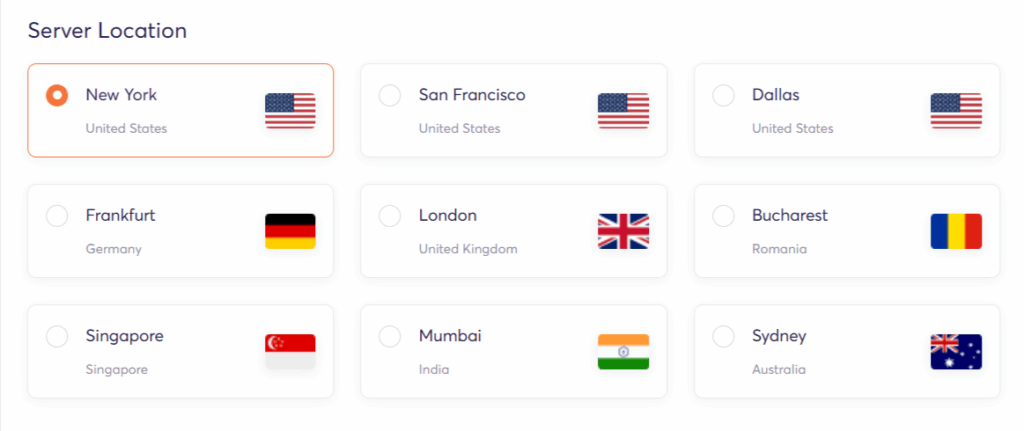The width and height of the screenshot is (1024, 431).
Task: Click the India flag icon
Action: 623,351
